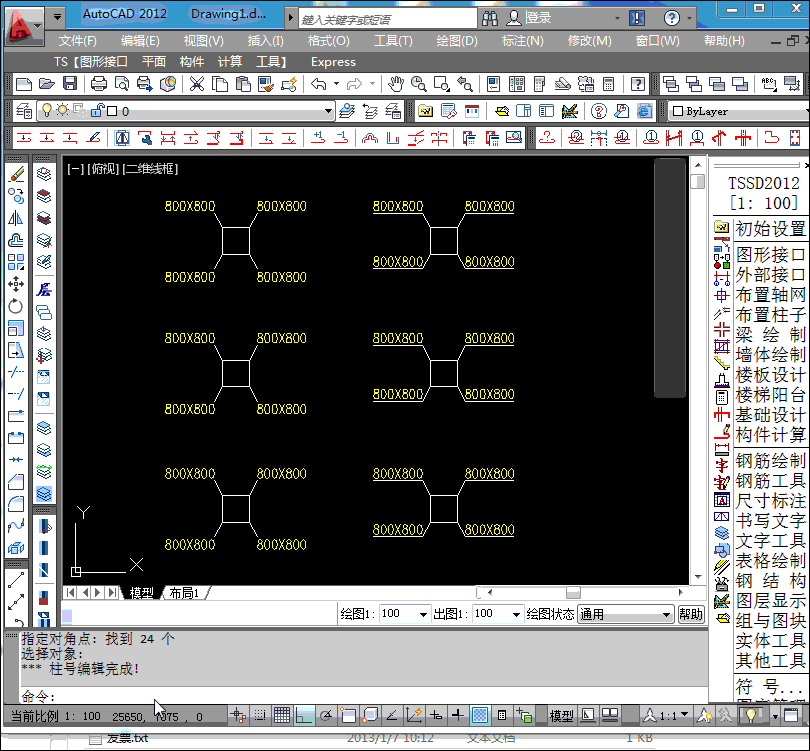Select the Erase tool in modify toolbar

point(16,175)
